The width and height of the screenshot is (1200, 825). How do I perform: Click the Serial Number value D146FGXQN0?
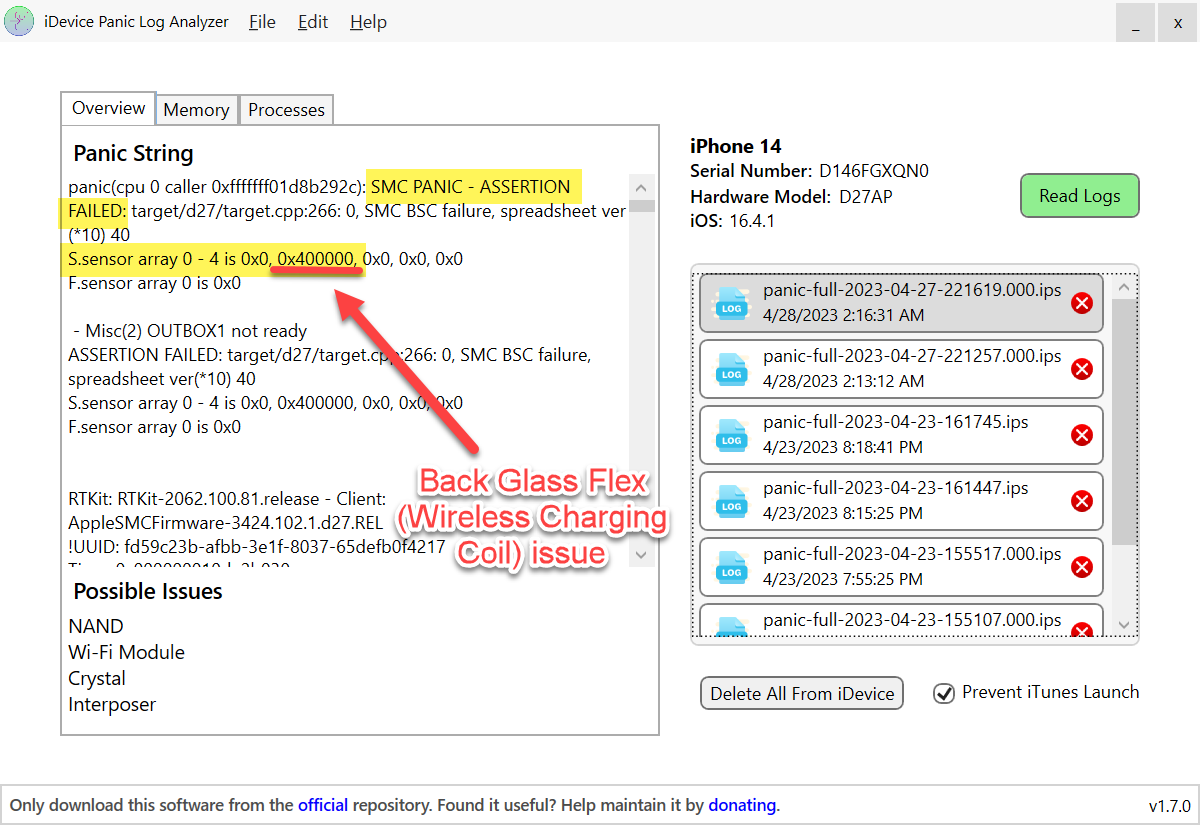[873, 171]
